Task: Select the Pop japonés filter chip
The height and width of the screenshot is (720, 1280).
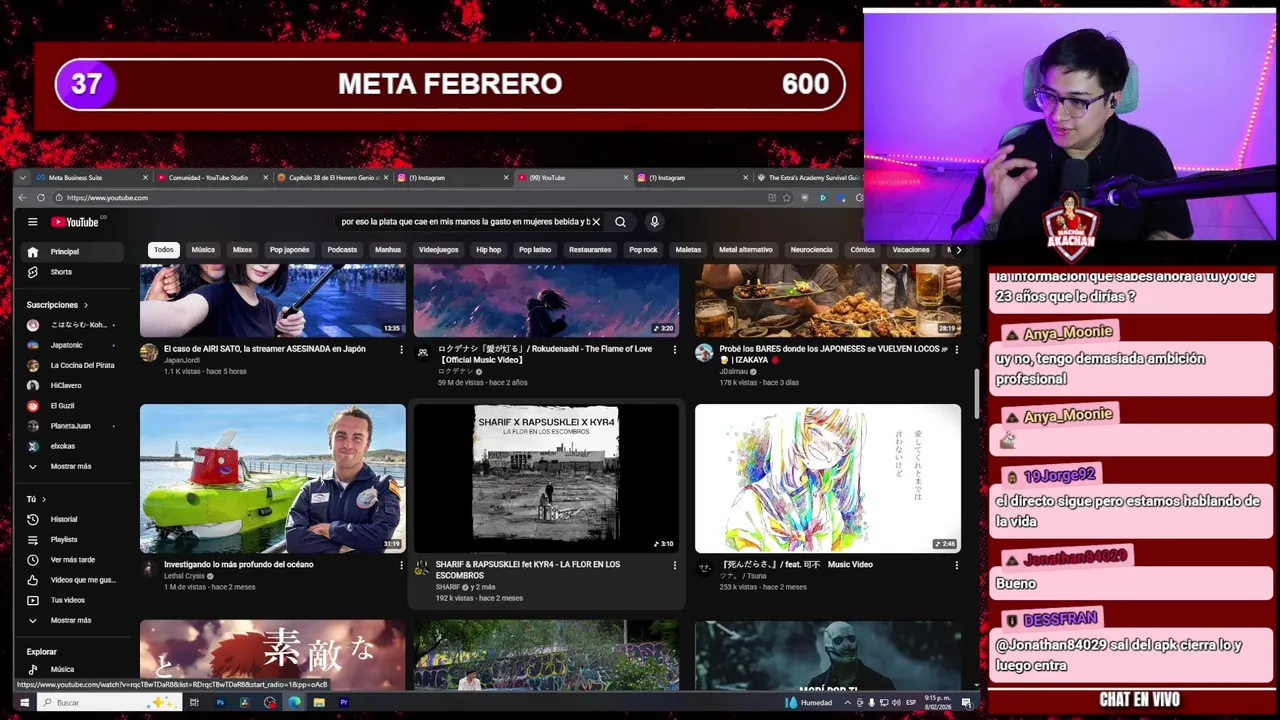Action: pyautogui.click(x=289, y=250)
